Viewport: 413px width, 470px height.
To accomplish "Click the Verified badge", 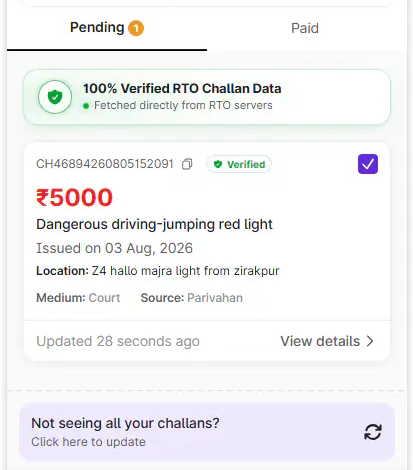I will [239, 164].
